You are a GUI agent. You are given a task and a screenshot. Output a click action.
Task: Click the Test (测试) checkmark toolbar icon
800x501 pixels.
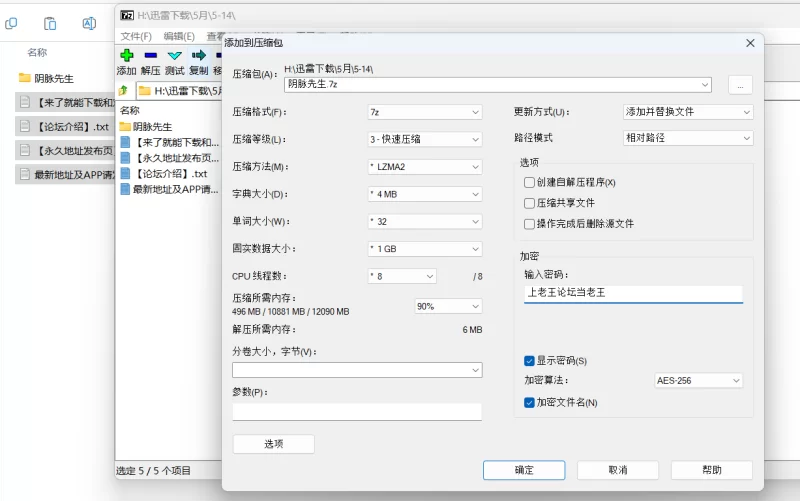coord(174,55)
